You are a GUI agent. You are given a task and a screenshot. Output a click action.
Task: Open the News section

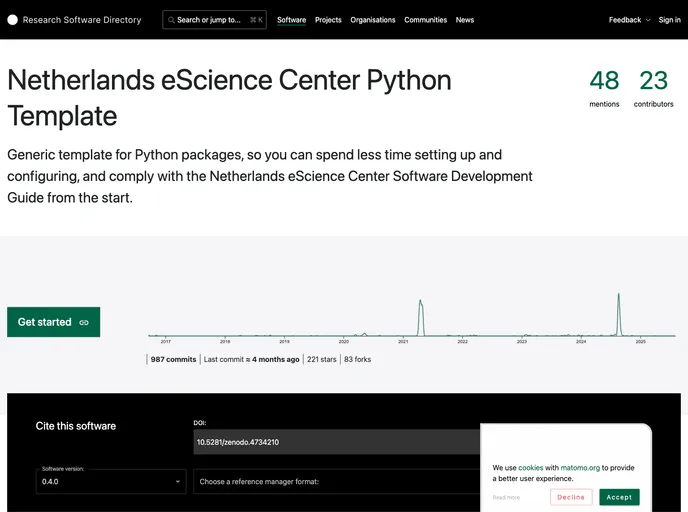tap(465, 20)
